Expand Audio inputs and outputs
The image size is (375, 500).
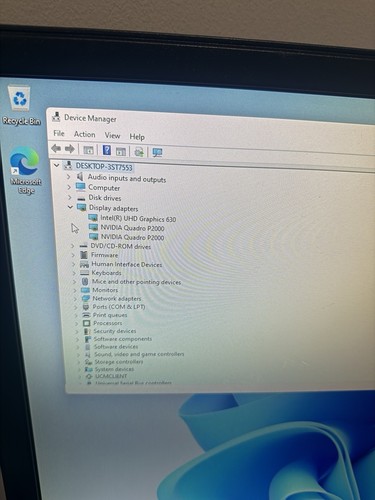click(69, 176)
